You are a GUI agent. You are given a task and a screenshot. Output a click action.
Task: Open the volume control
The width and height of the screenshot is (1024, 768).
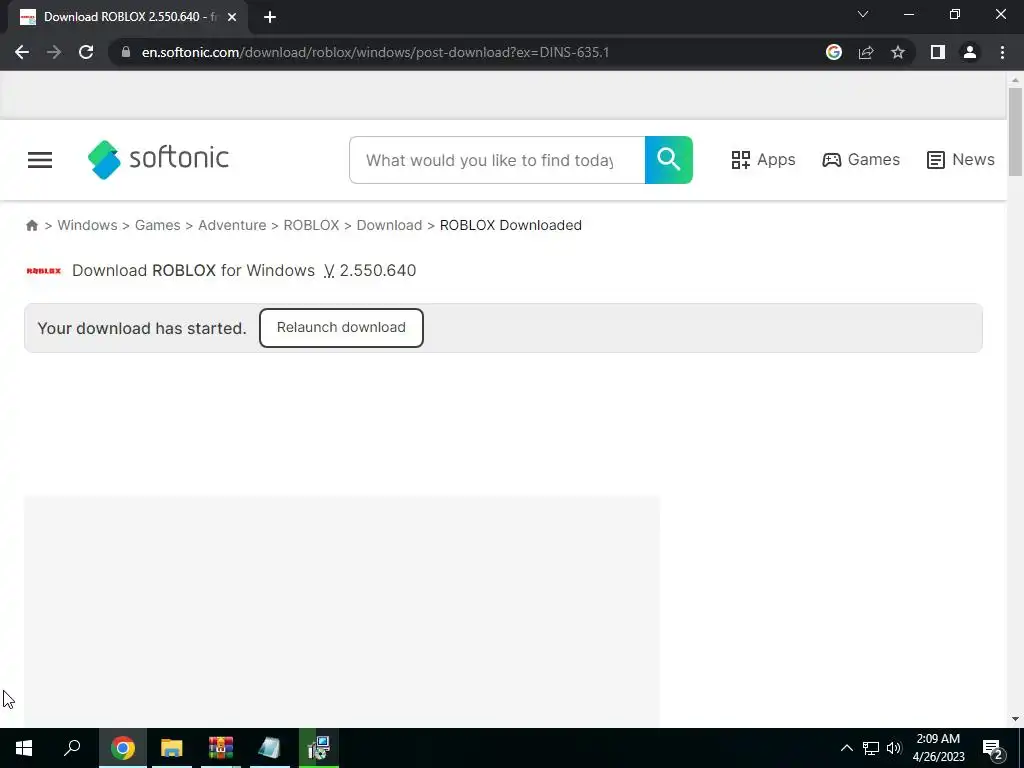pyautogui.click(x=893, y=748)
